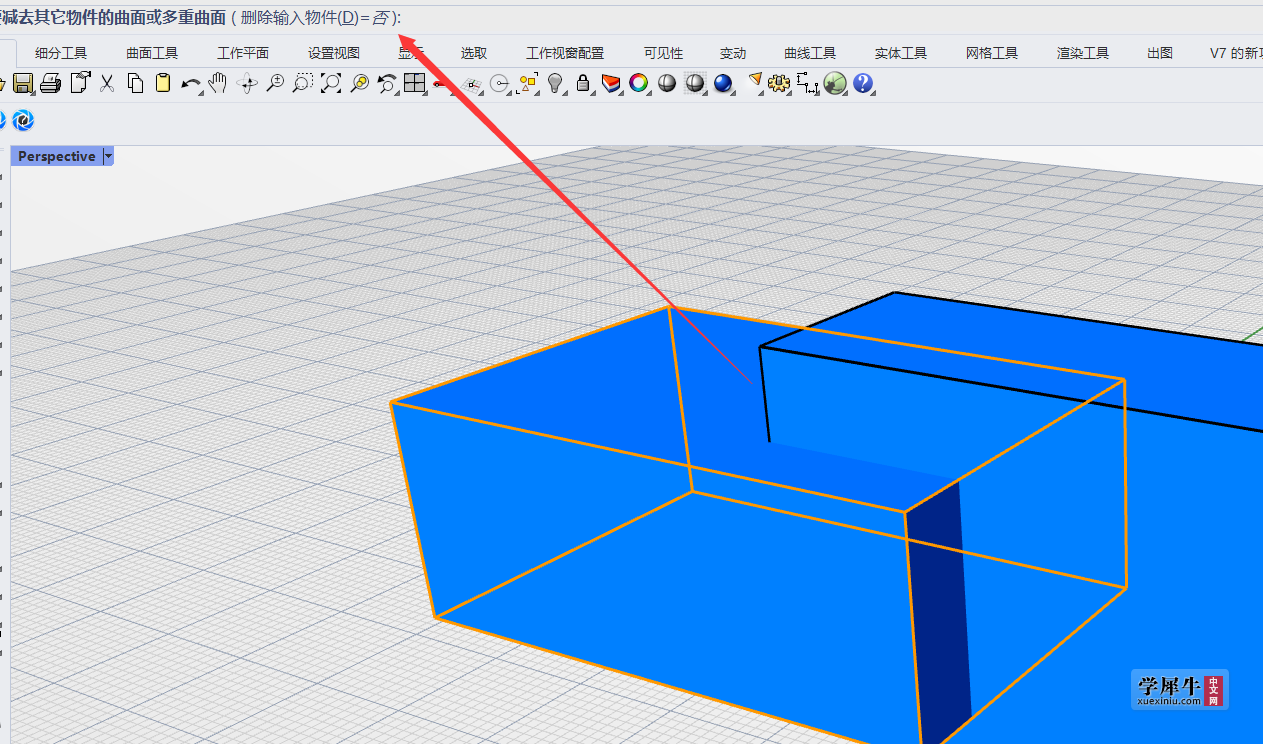Click the Perspective viewport title
Screen dimensions: 1263x744
click(x=57, y=156)
